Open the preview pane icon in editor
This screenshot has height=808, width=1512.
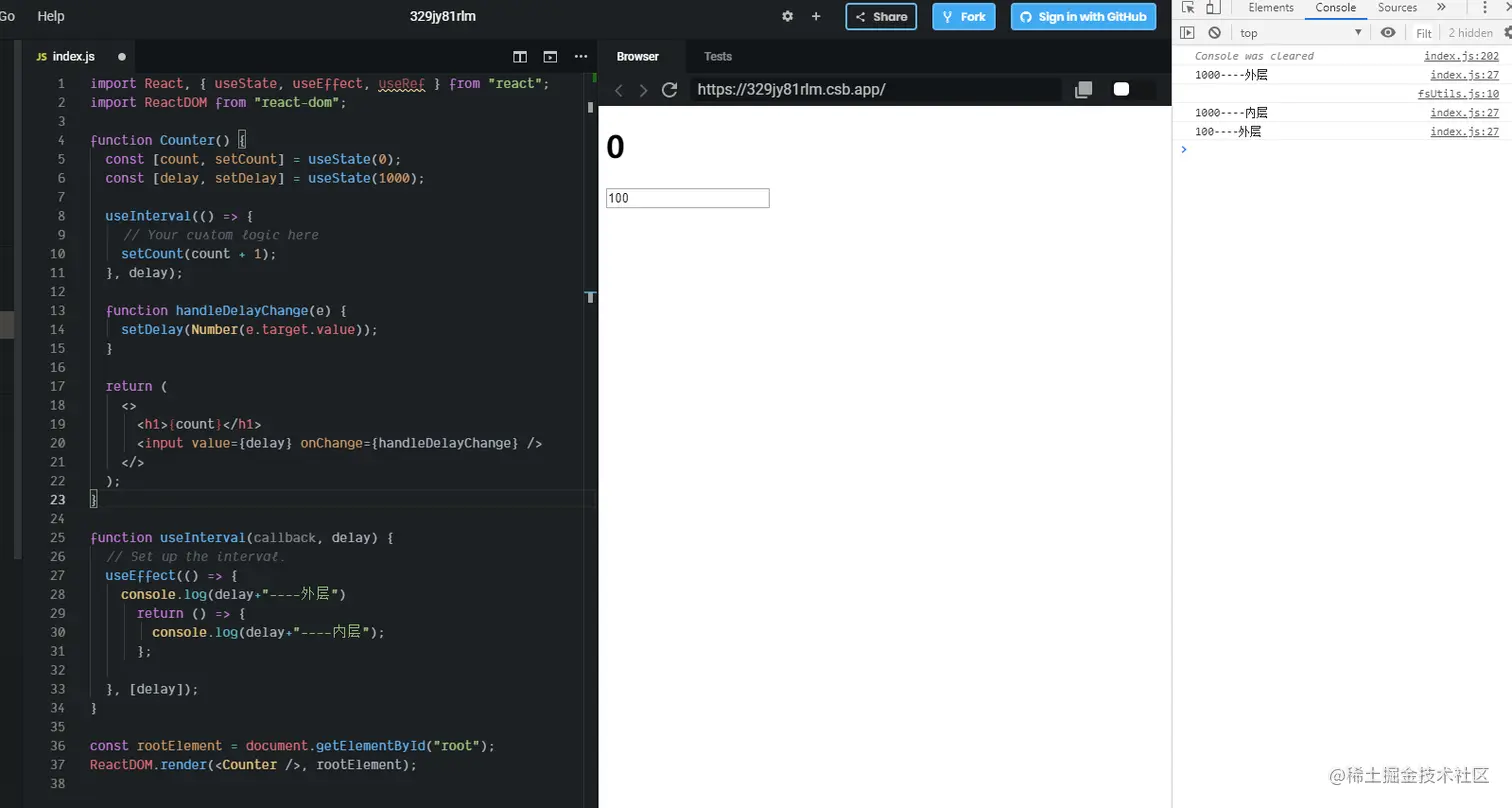(550, 57)
